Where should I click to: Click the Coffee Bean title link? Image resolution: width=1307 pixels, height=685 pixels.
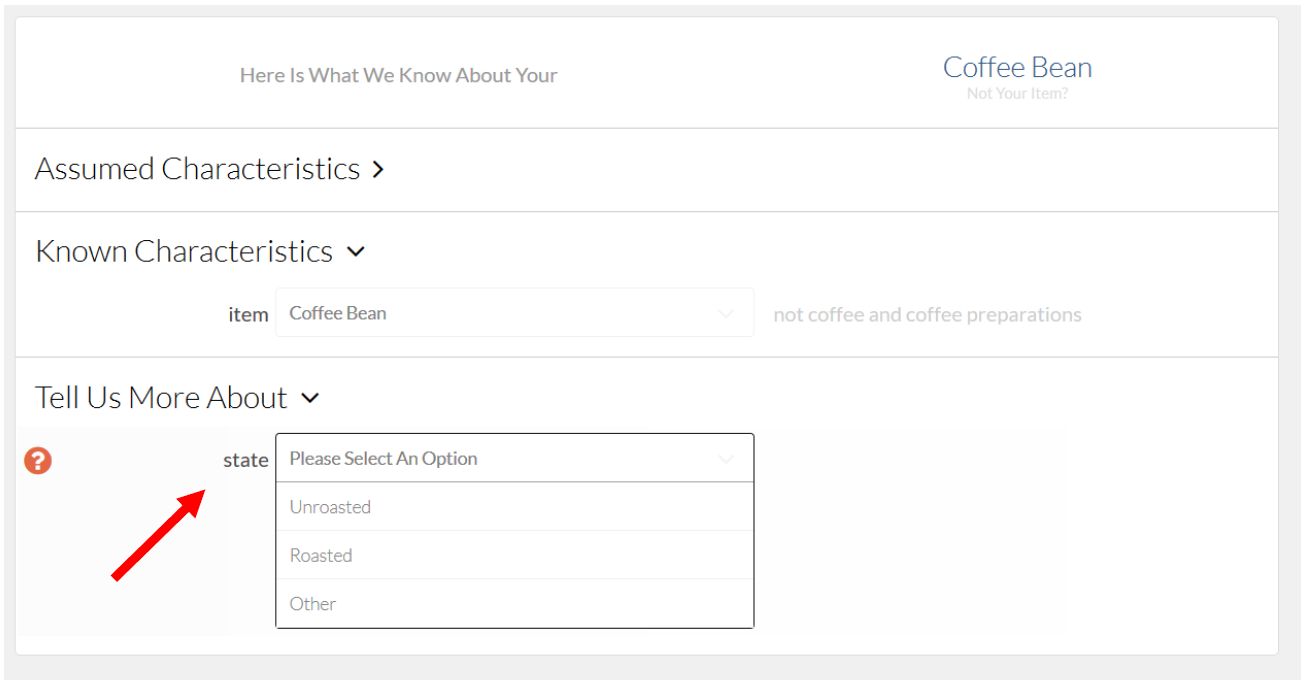(1017, 67)
